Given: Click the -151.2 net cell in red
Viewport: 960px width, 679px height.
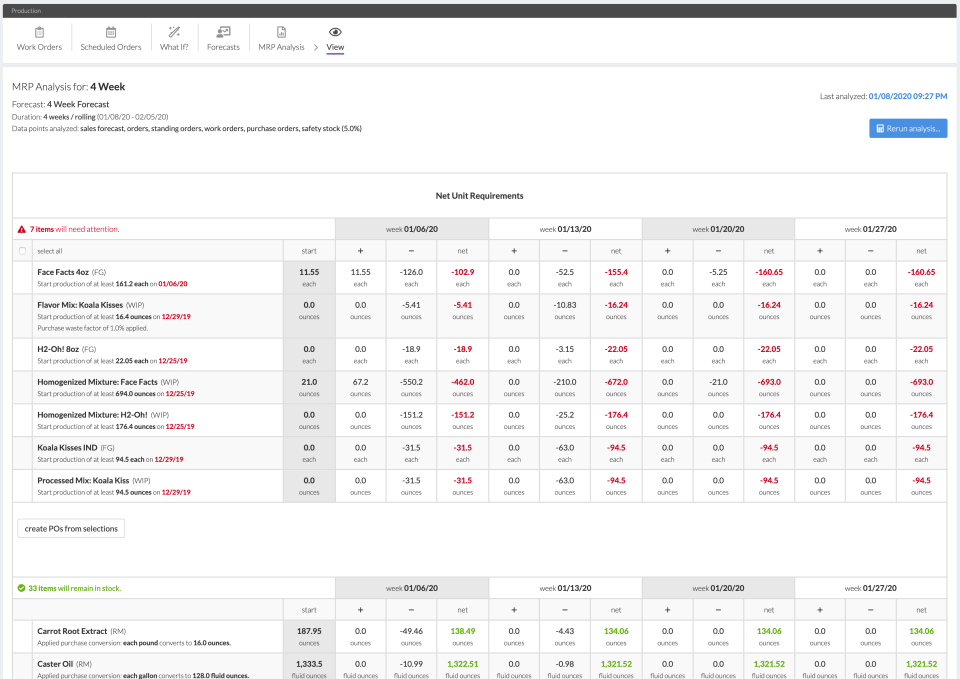Looking at the screenshot, I should point(462,415).
